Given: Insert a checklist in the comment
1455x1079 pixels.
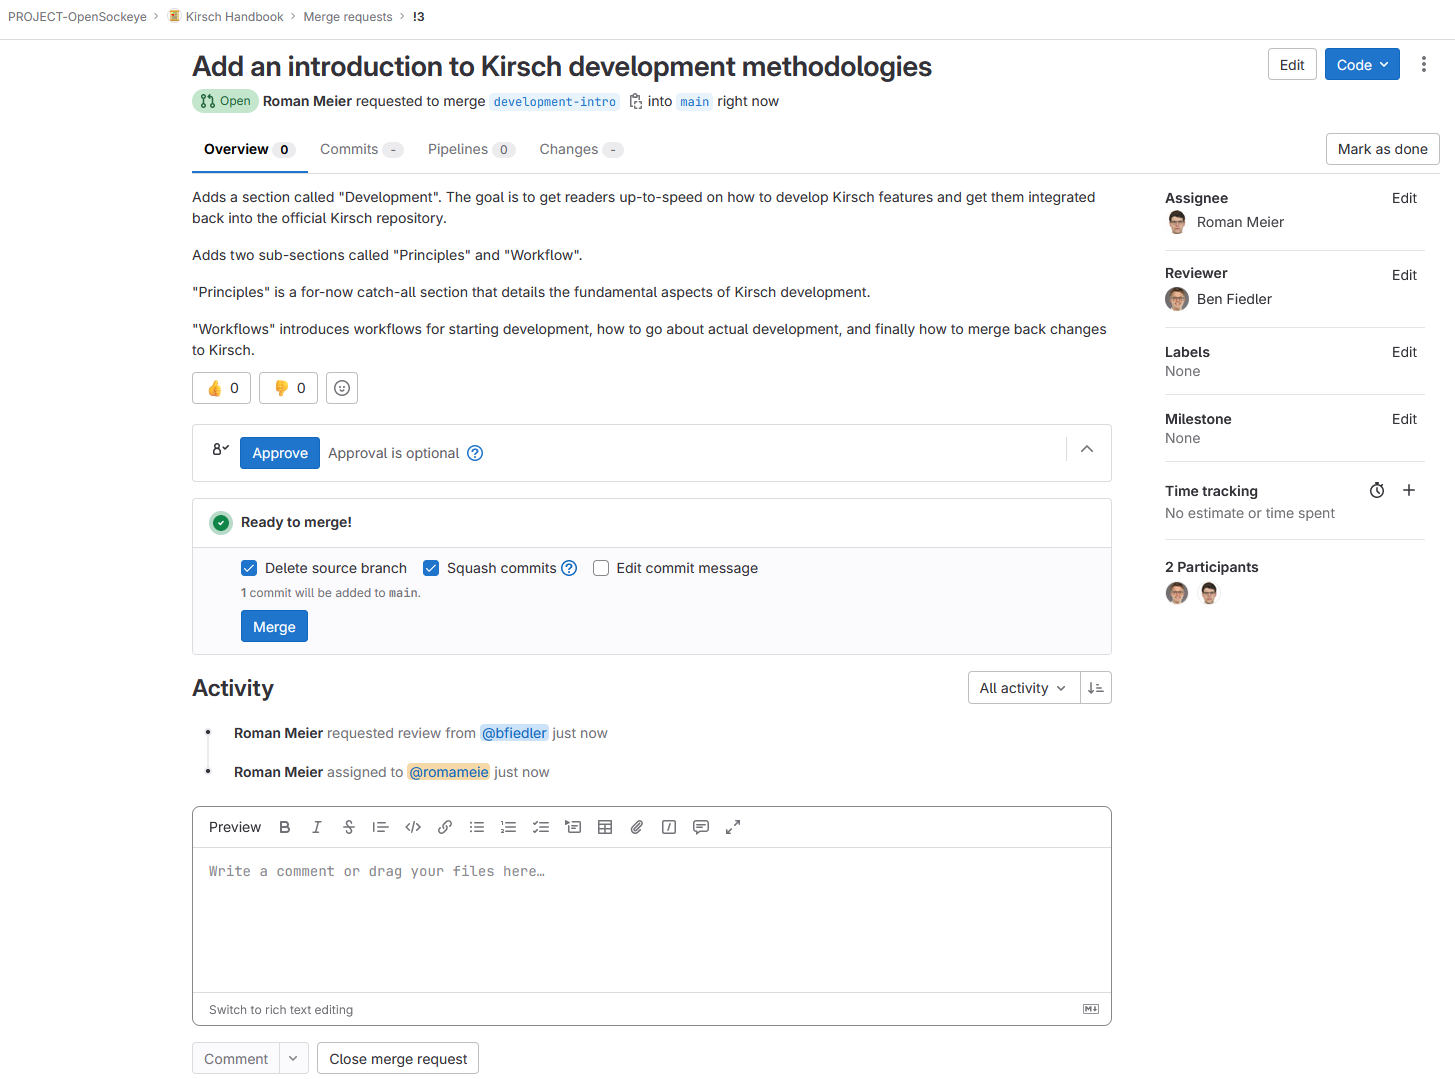Looking at the screenshot, I should click(x=541, y=827).
